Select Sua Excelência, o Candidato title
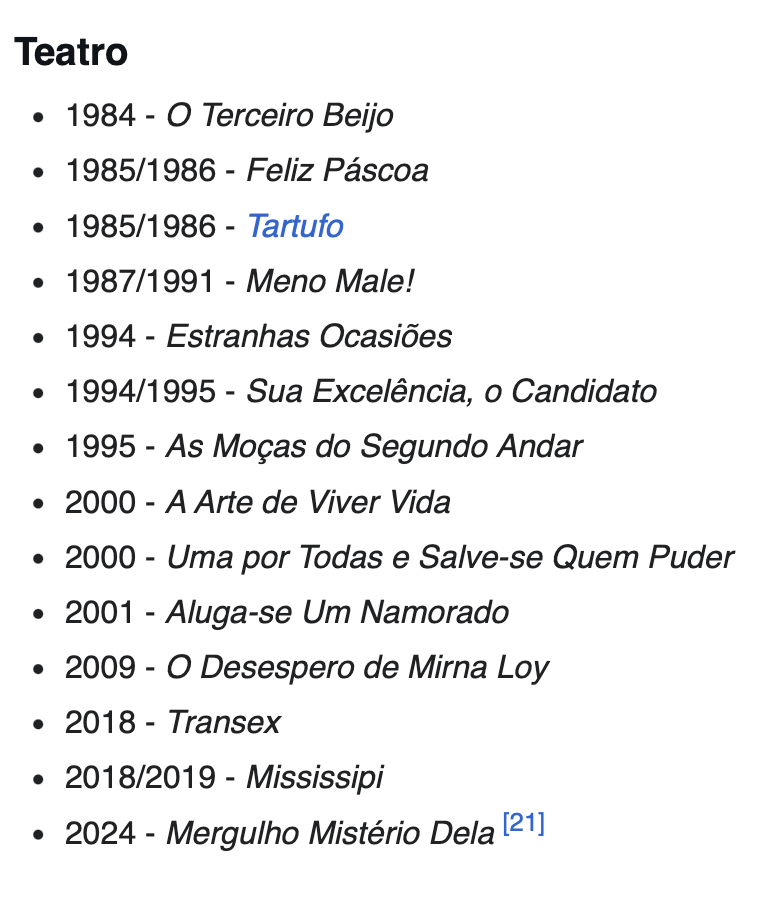This screenshot has height=902, width=758. pyautogui.click(x=451, y=391)
